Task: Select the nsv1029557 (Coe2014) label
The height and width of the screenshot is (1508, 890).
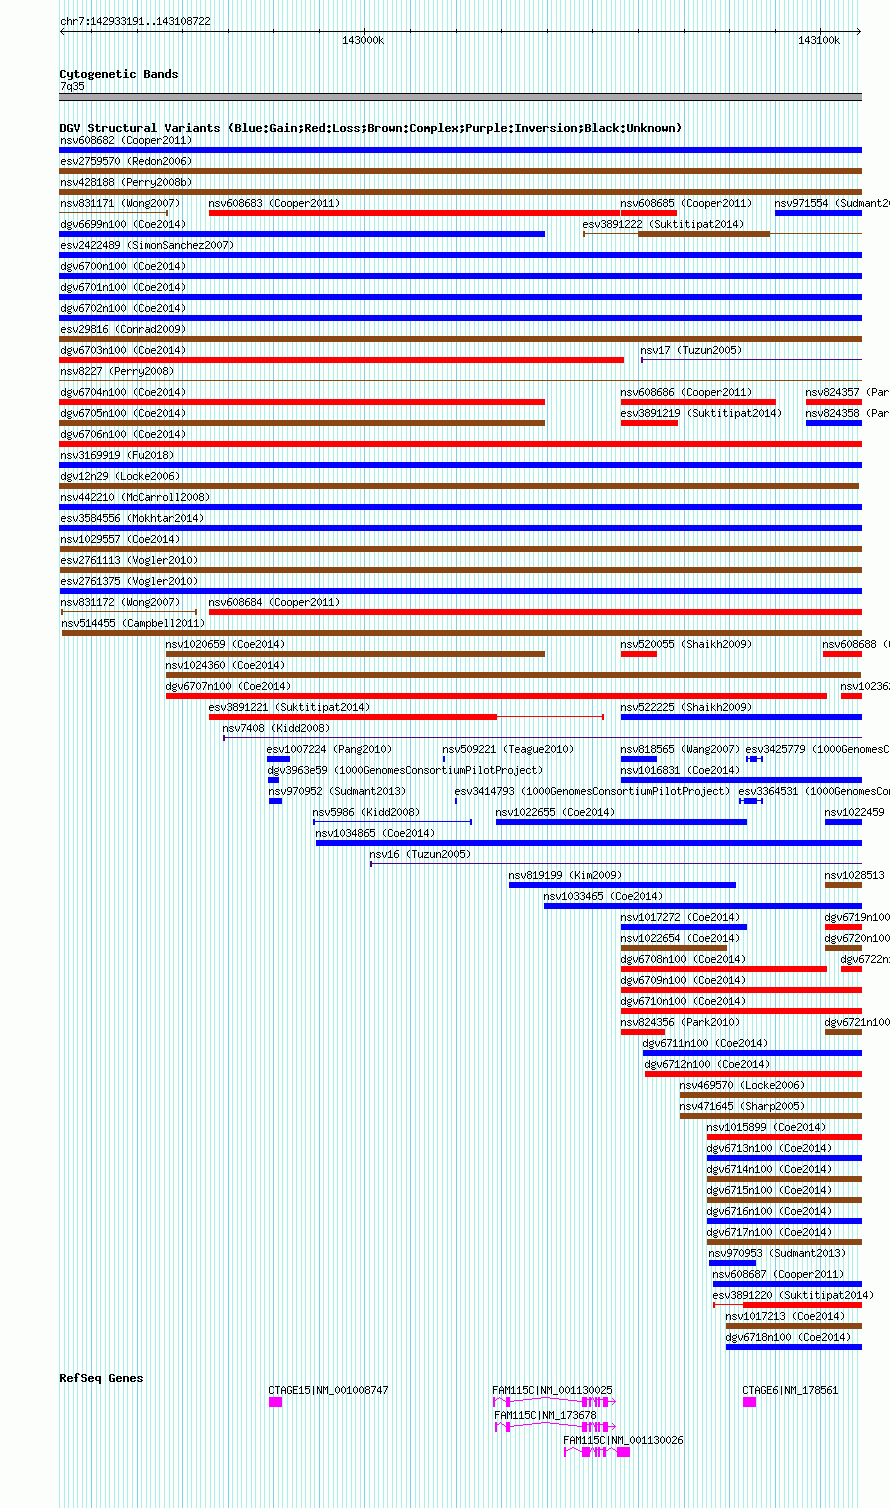Action: (120, 539)
